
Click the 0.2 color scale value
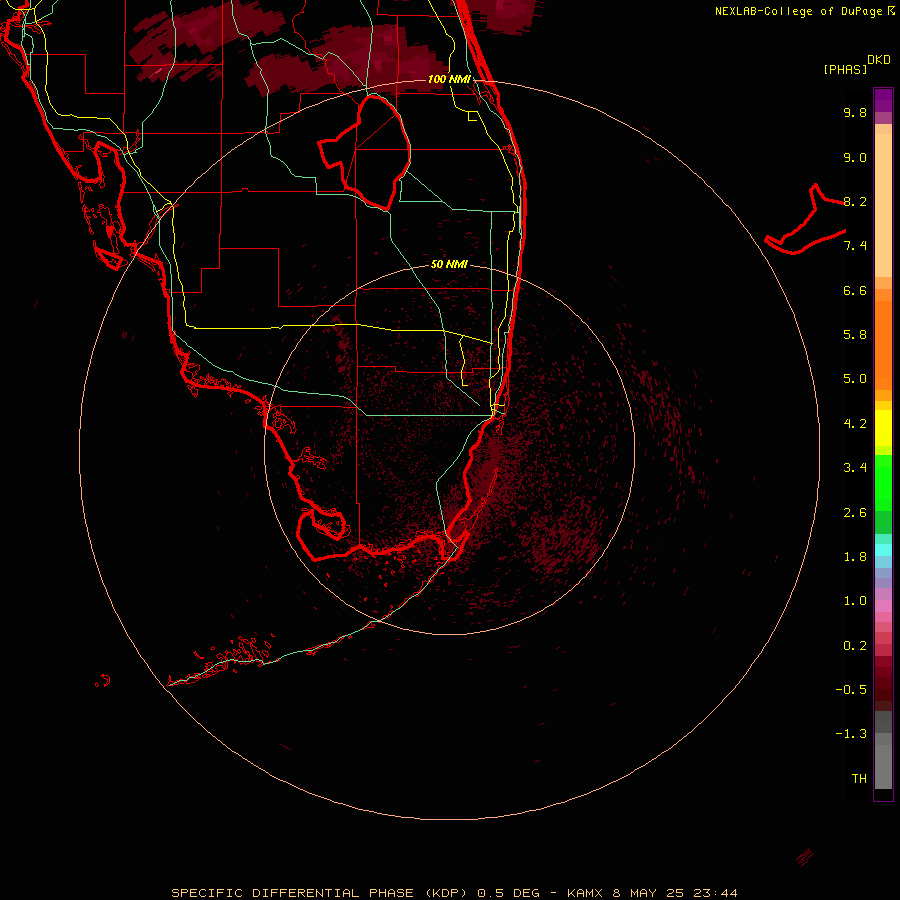(855, 646)
